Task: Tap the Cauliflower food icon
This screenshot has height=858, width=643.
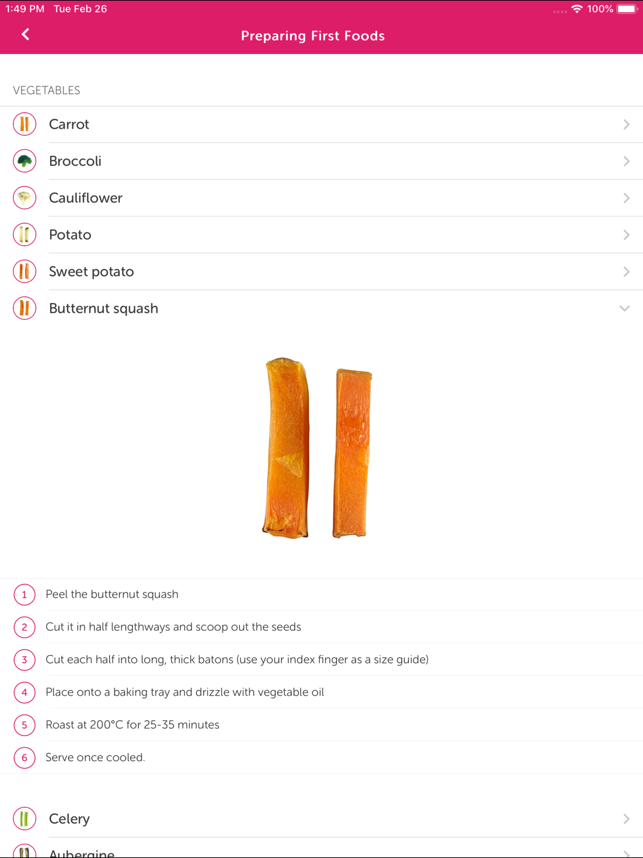Action: click(25, 198)
